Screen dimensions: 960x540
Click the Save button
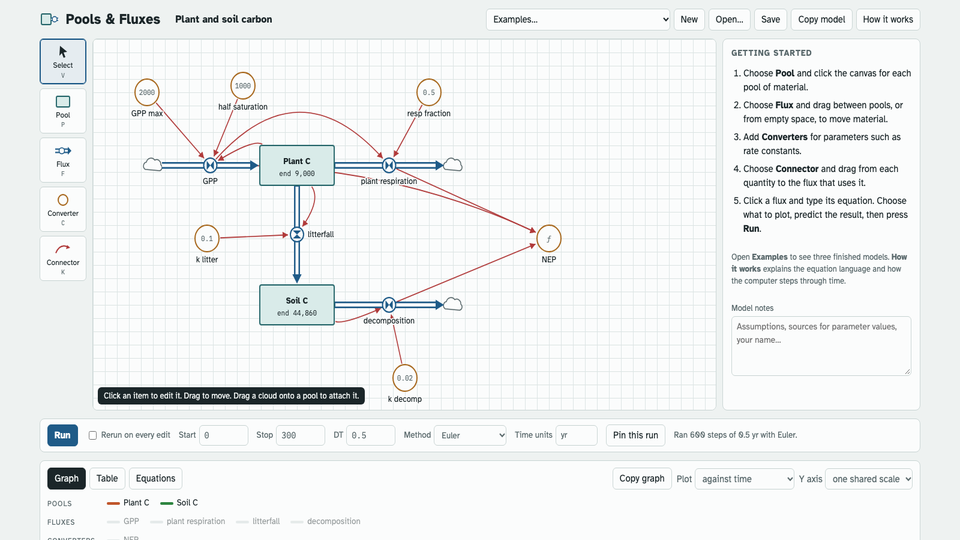pos(770,20)
